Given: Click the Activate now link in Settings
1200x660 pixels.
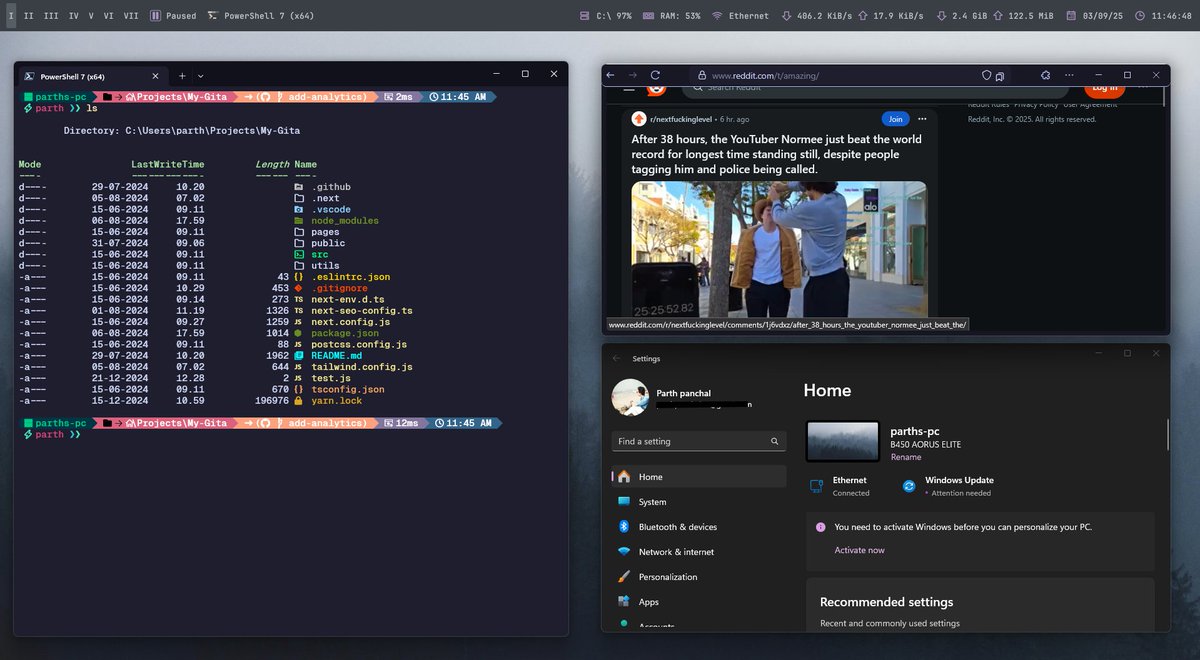Looking at the screenshot, I should point(859,550).
